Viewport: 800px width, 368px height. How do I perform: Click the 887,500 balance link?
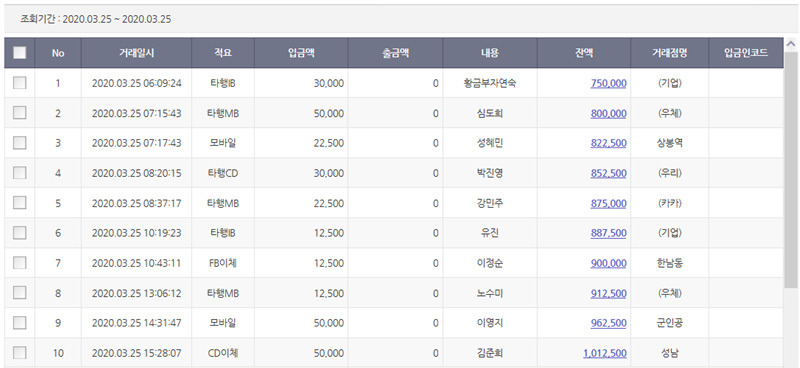tap(608, 234)
